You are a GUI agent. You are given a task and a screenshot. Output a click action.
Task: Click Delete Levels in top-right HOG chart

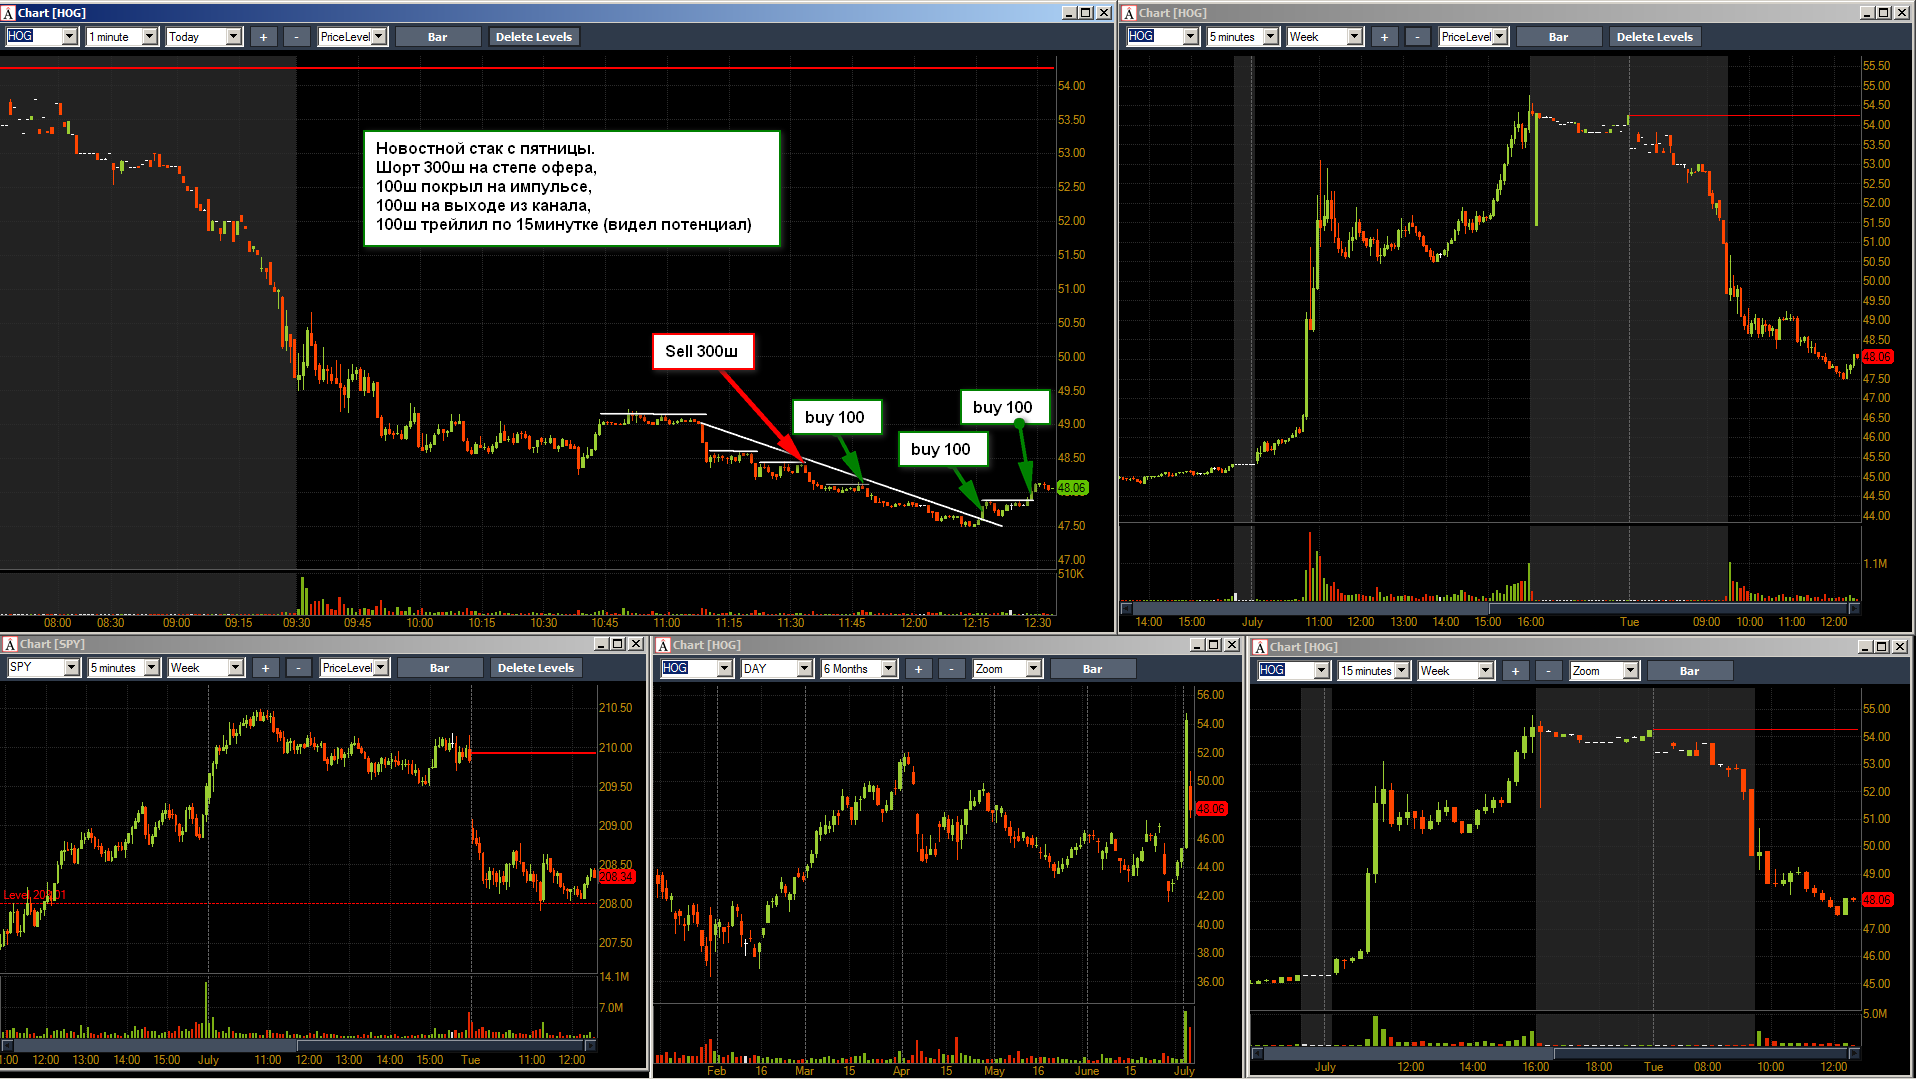pos(1655,37)
